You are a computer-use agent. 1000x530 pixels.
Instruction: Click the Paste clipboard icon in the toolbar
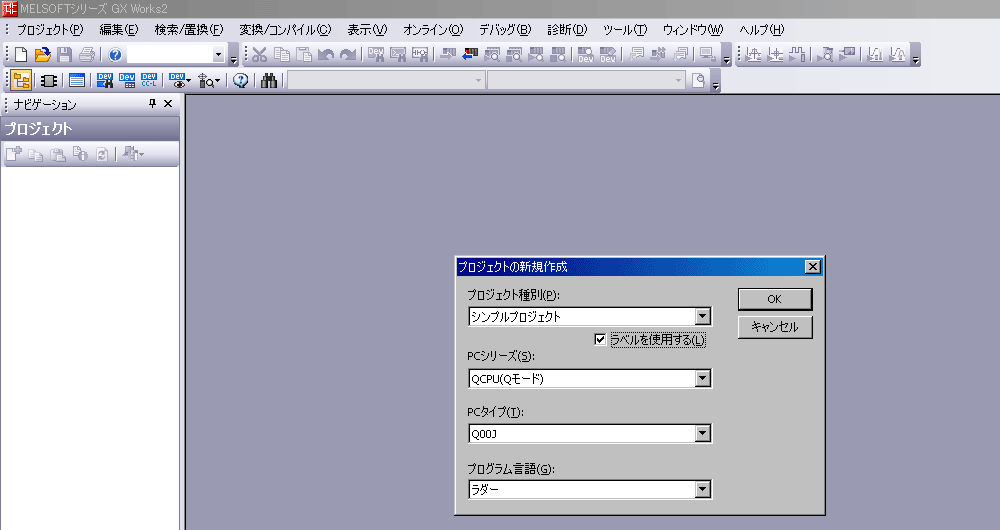304,55
